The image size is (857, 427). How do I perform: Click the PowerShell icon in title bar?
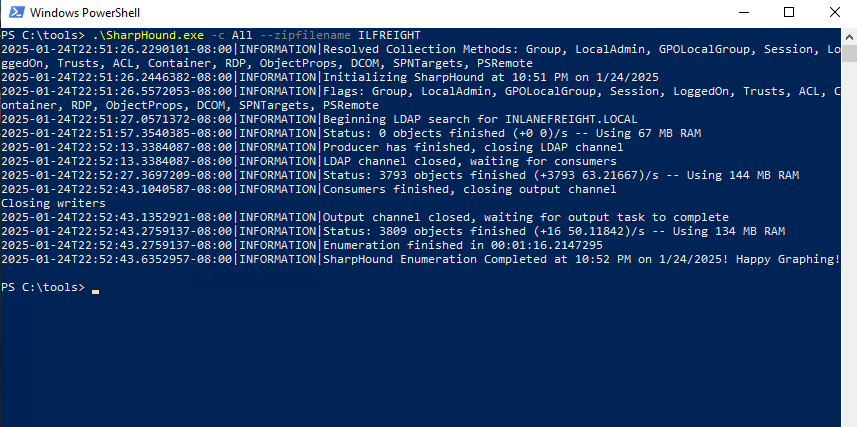tap(14, 14)
